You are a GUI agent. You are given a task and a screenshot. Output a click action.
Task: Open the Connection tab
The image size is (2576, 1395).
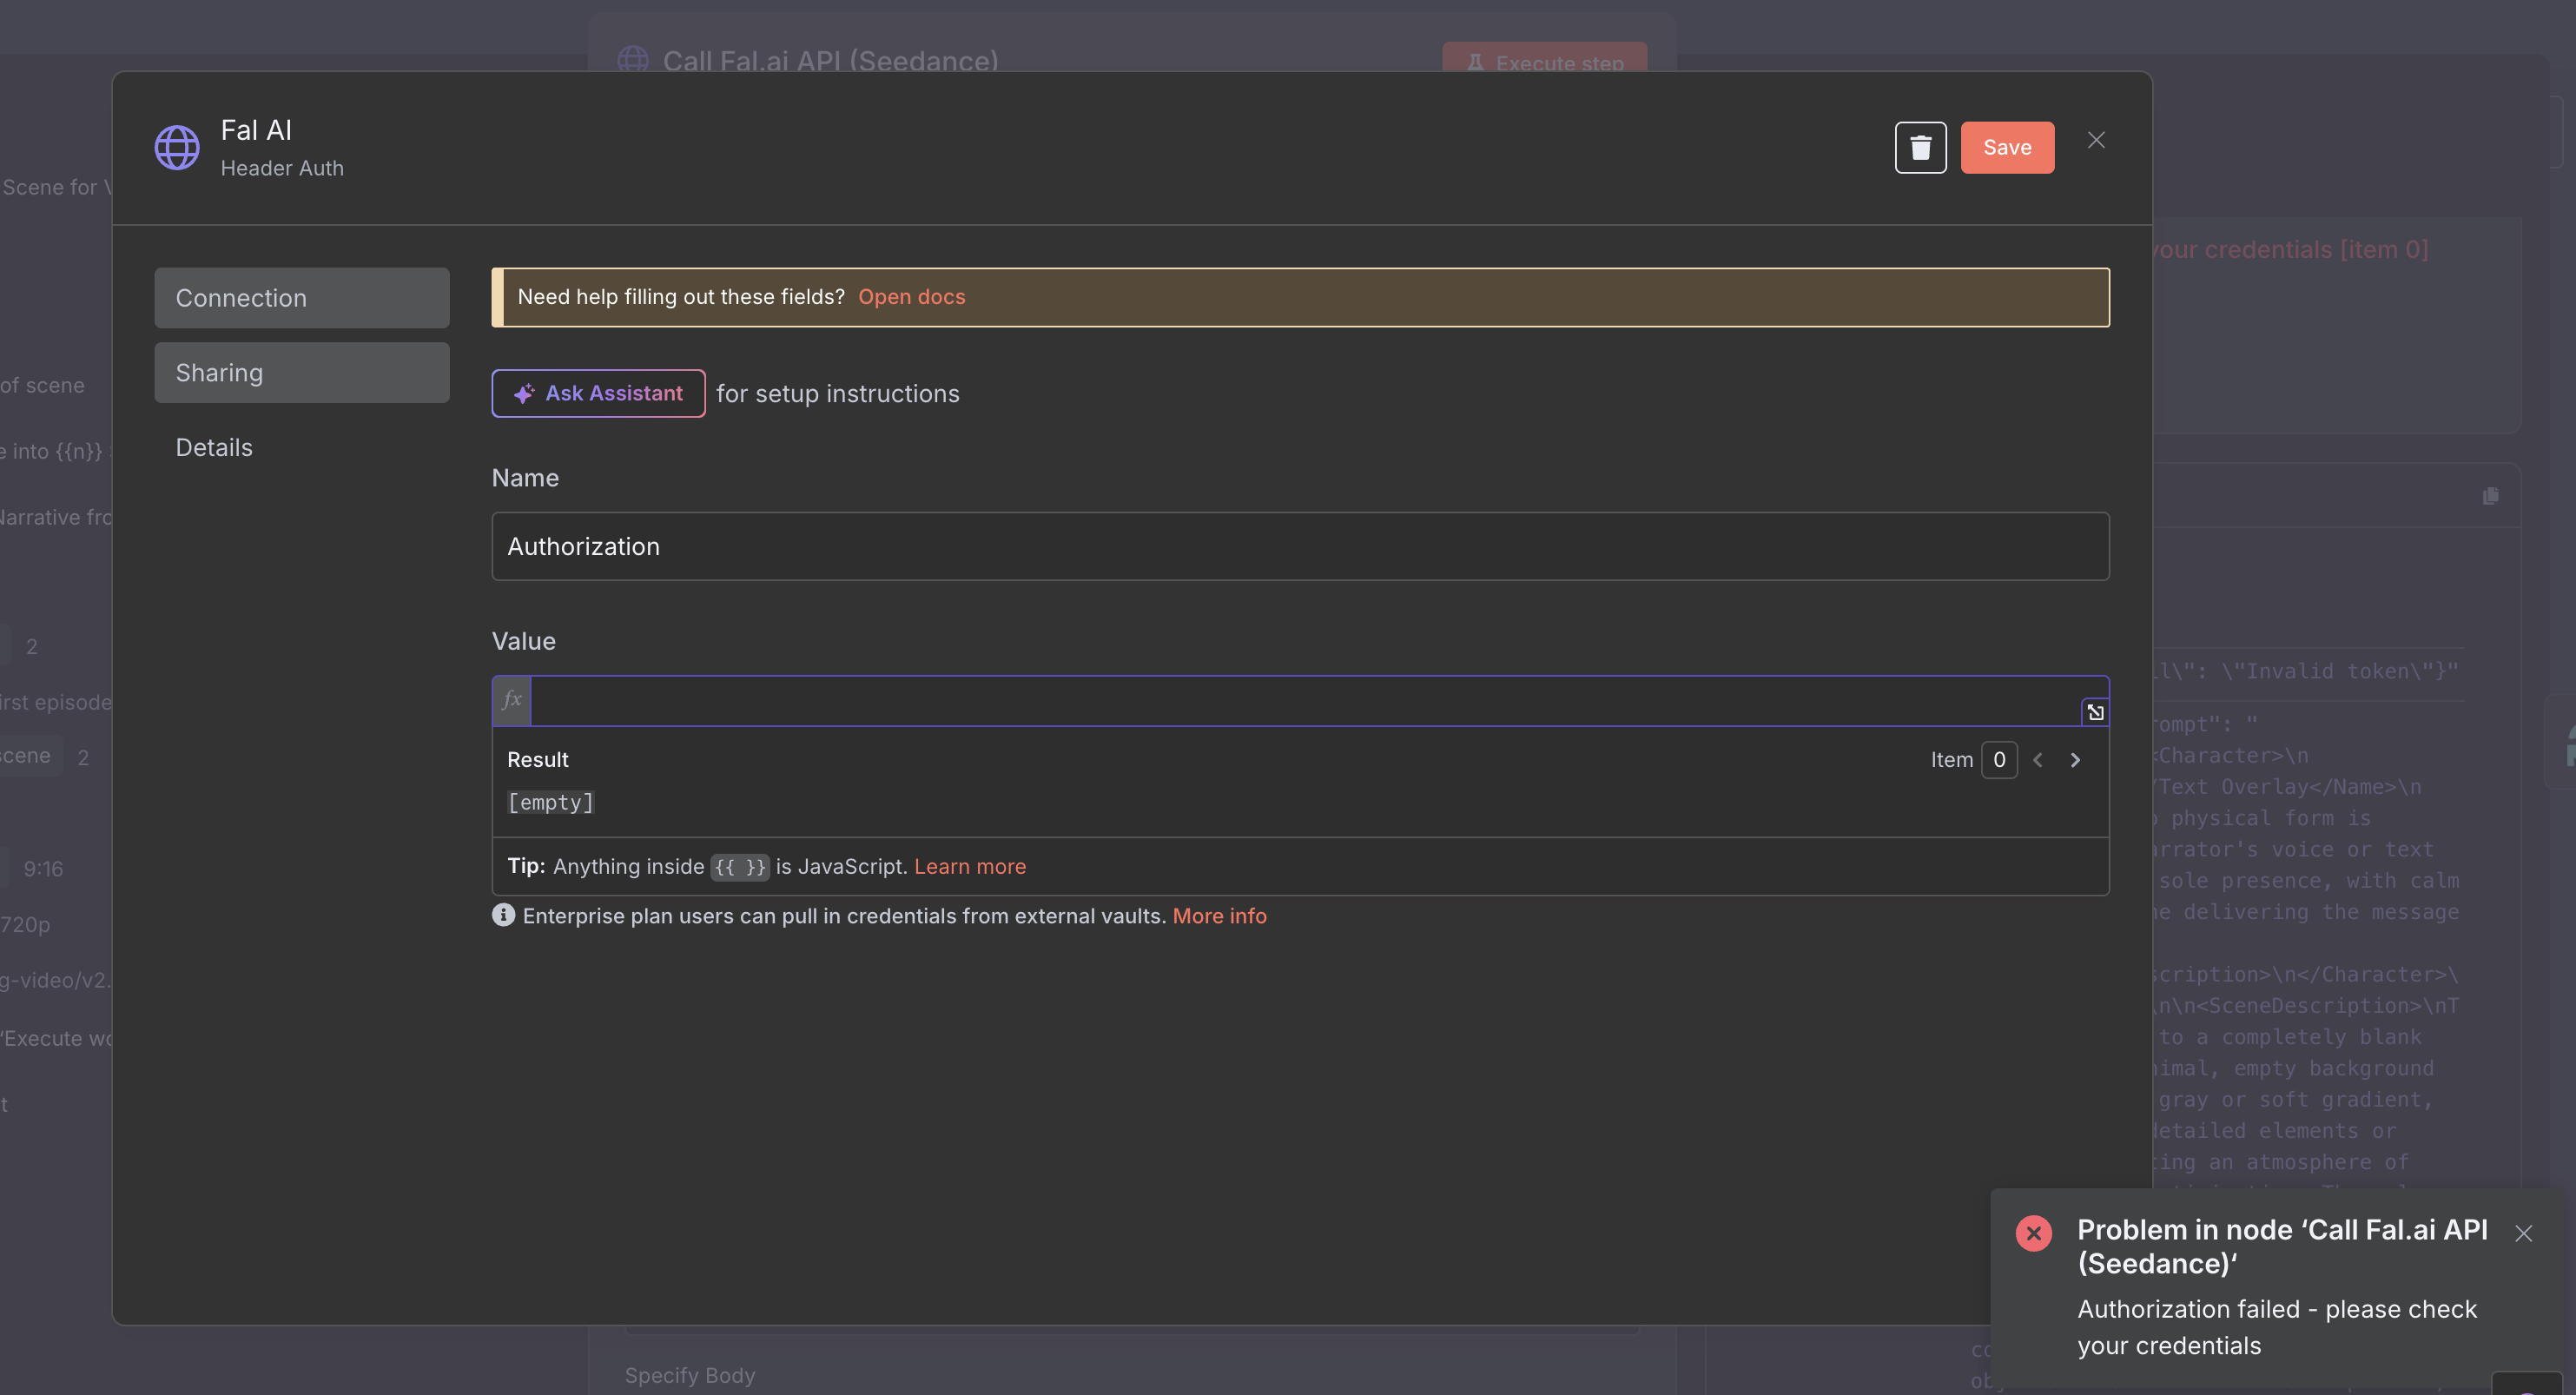[x=302, y=298]
